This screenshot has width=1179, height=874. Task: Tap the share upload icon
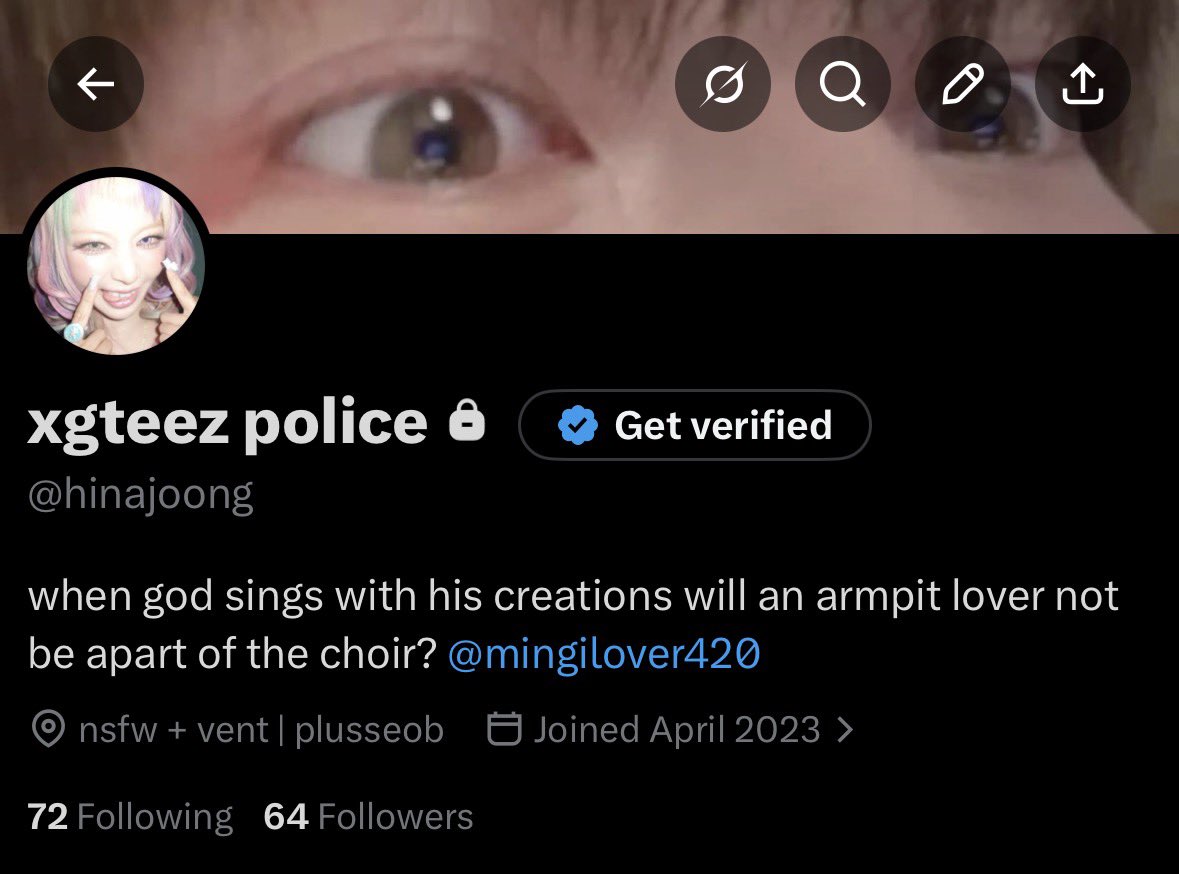point(1083,83)
